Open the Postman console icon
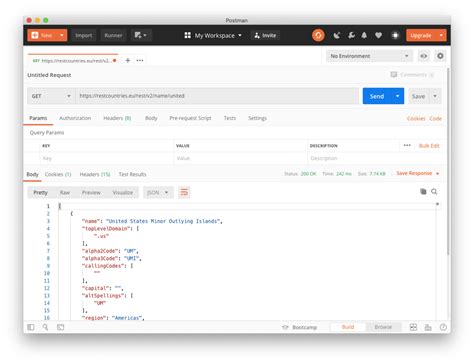Screen dimensions: 474x364 point(60,327)
